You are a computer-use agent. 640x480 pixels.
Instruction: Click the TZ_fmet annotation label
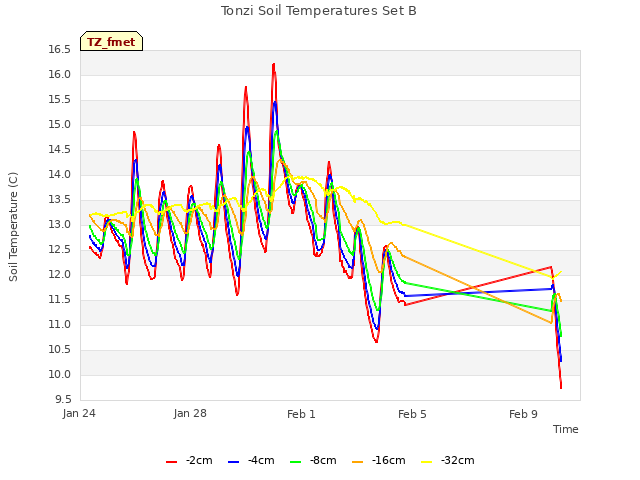coord(111,42)
